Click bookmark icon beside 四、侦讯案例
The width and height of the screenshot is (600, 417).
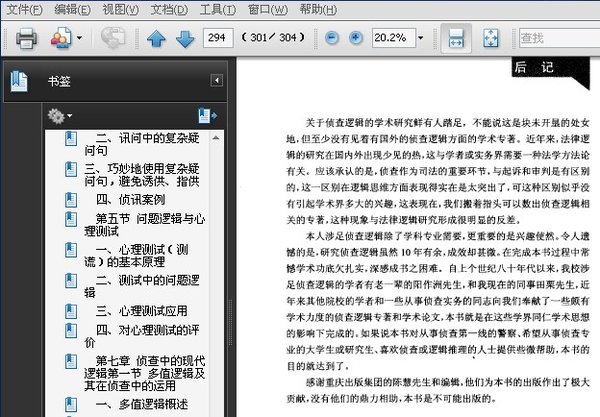point(71,200)
